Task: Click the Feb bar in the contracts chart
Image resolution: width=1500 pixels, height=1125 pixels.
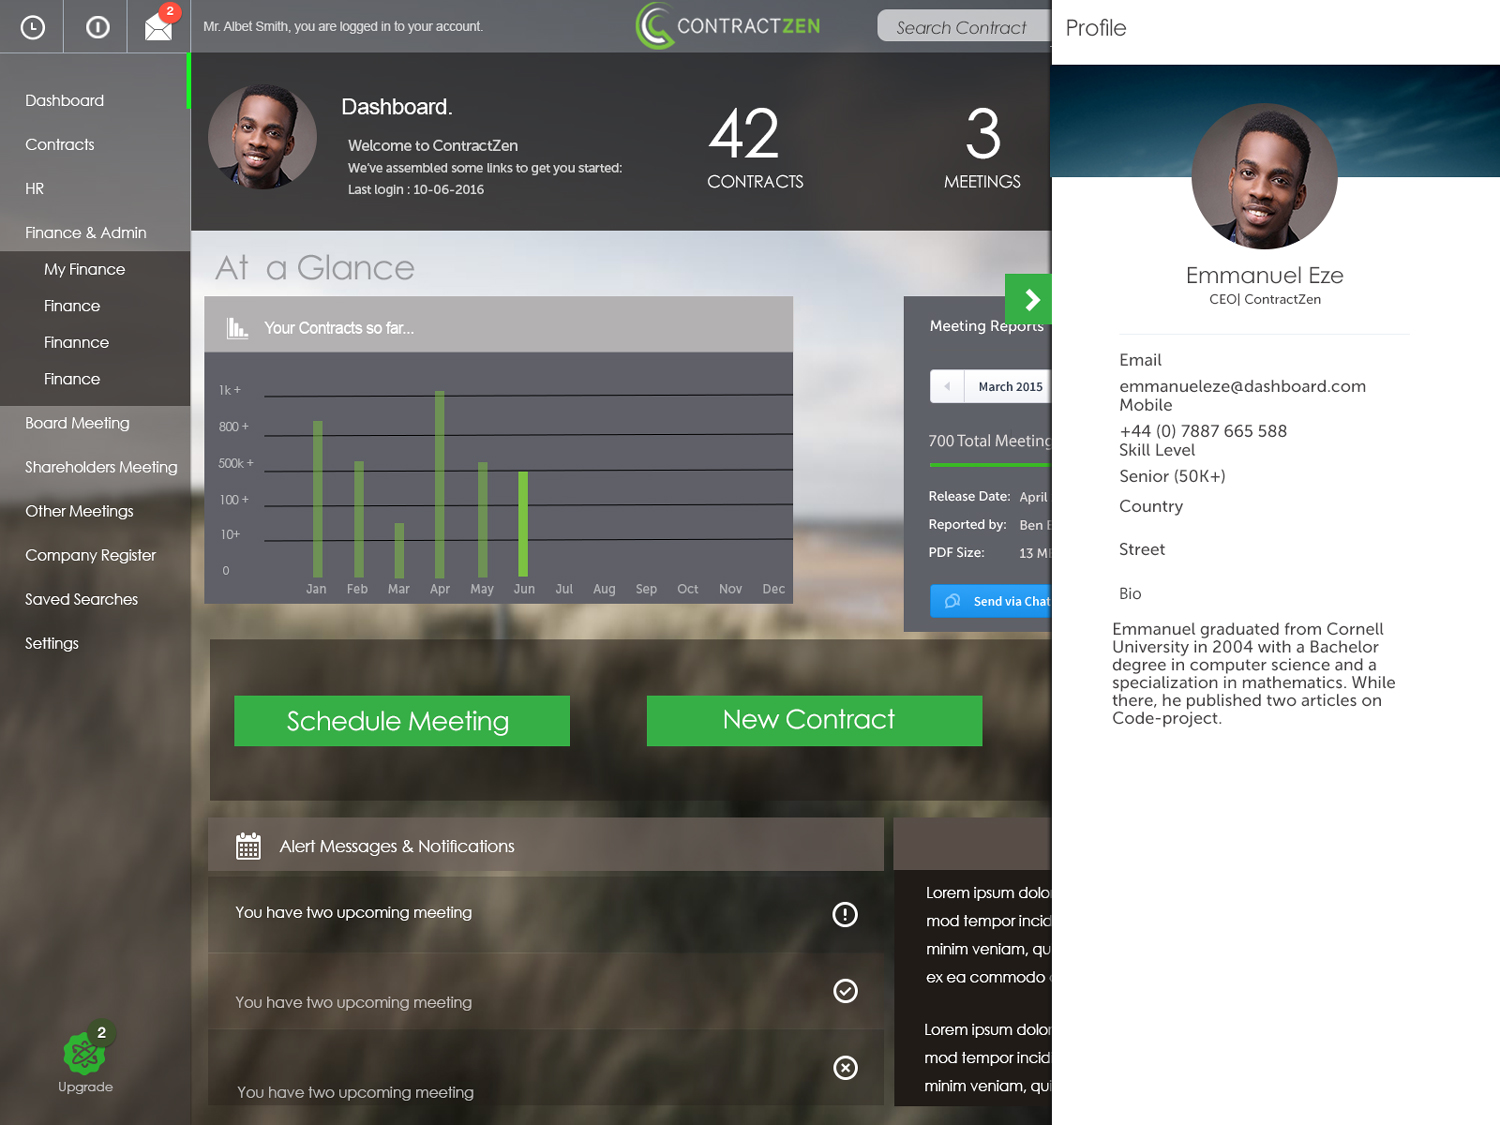Action: click(x=359, y=519)
